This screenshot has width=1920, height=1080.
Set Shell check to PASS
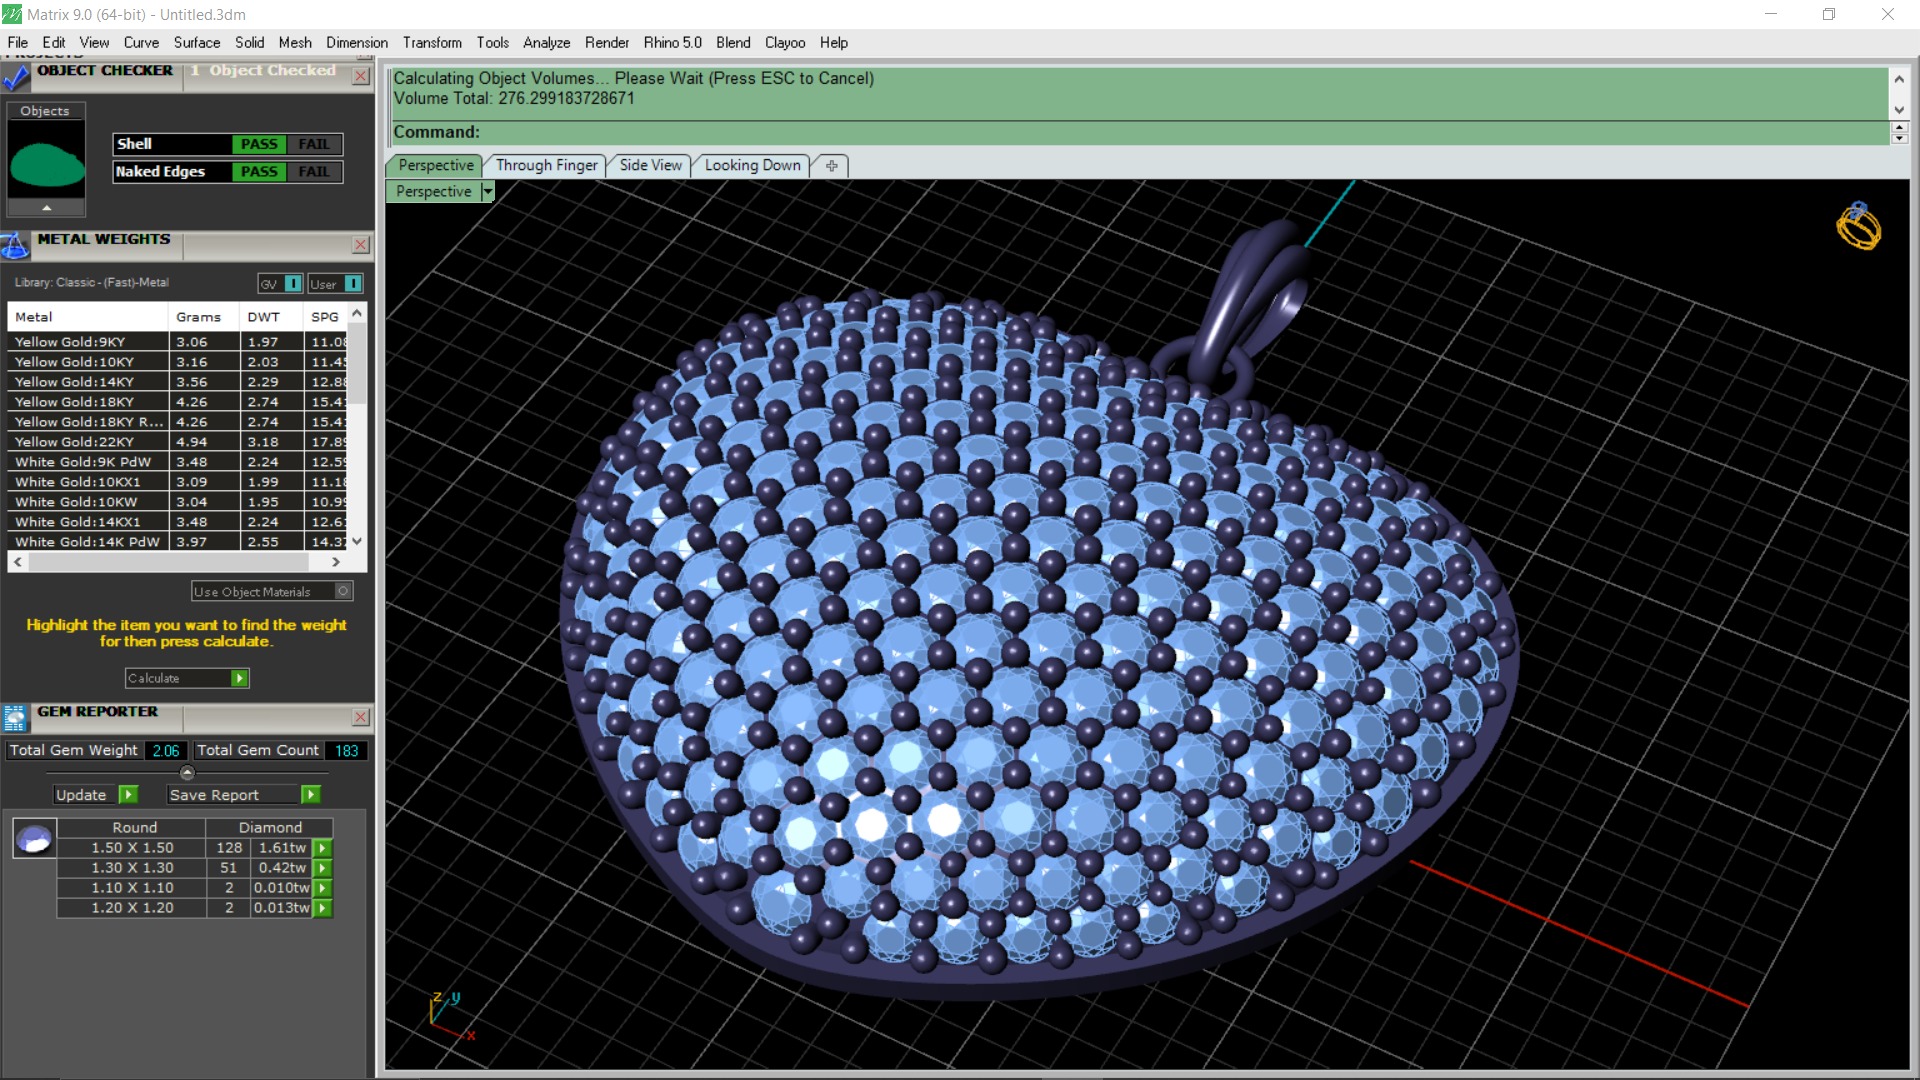tap(259, 144)
